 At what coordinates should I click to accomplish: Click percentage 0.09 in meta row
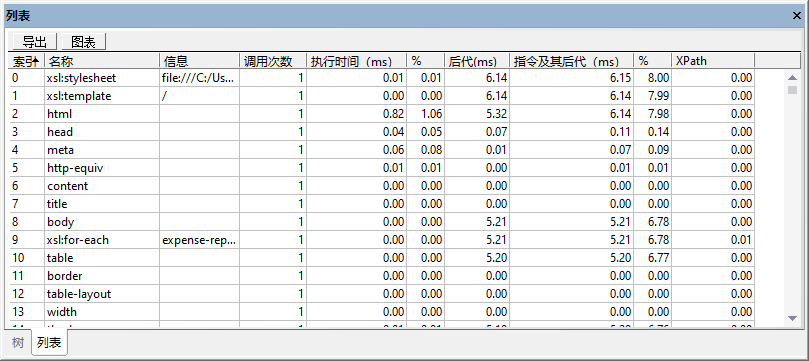point(658,151)
